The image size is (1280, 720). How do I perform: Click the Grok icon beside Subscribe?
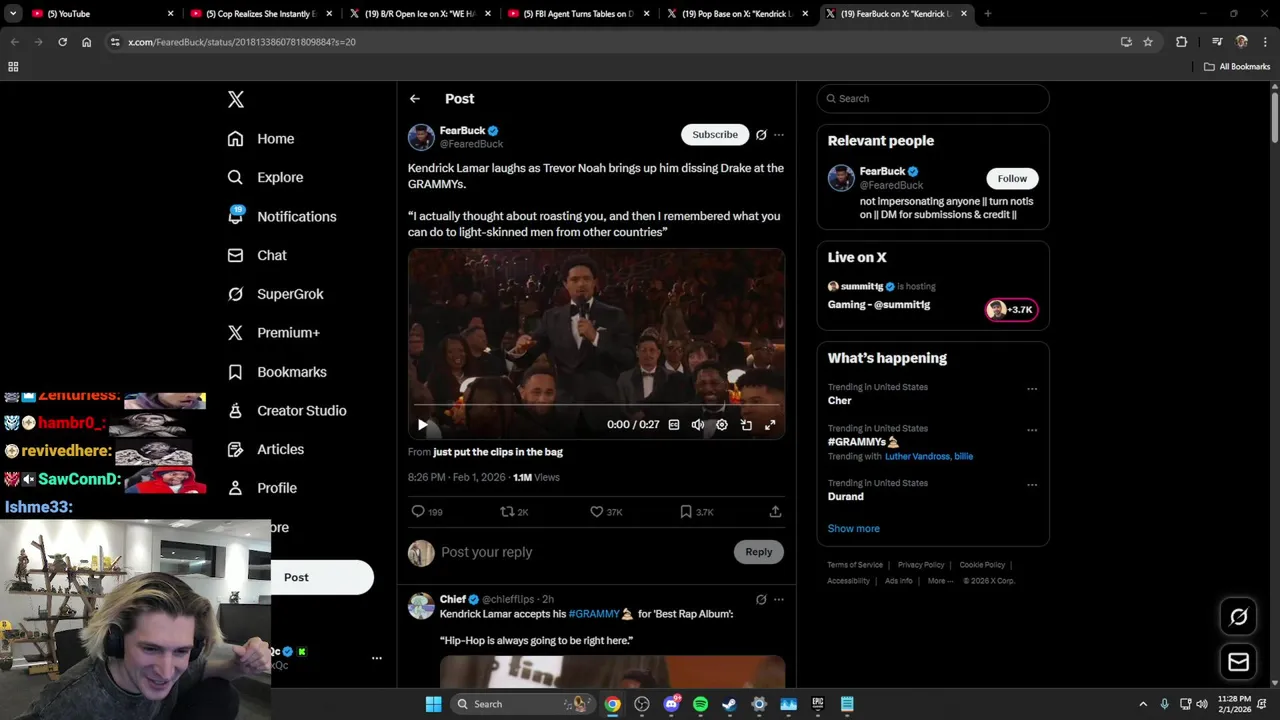[x=761, y=135]
